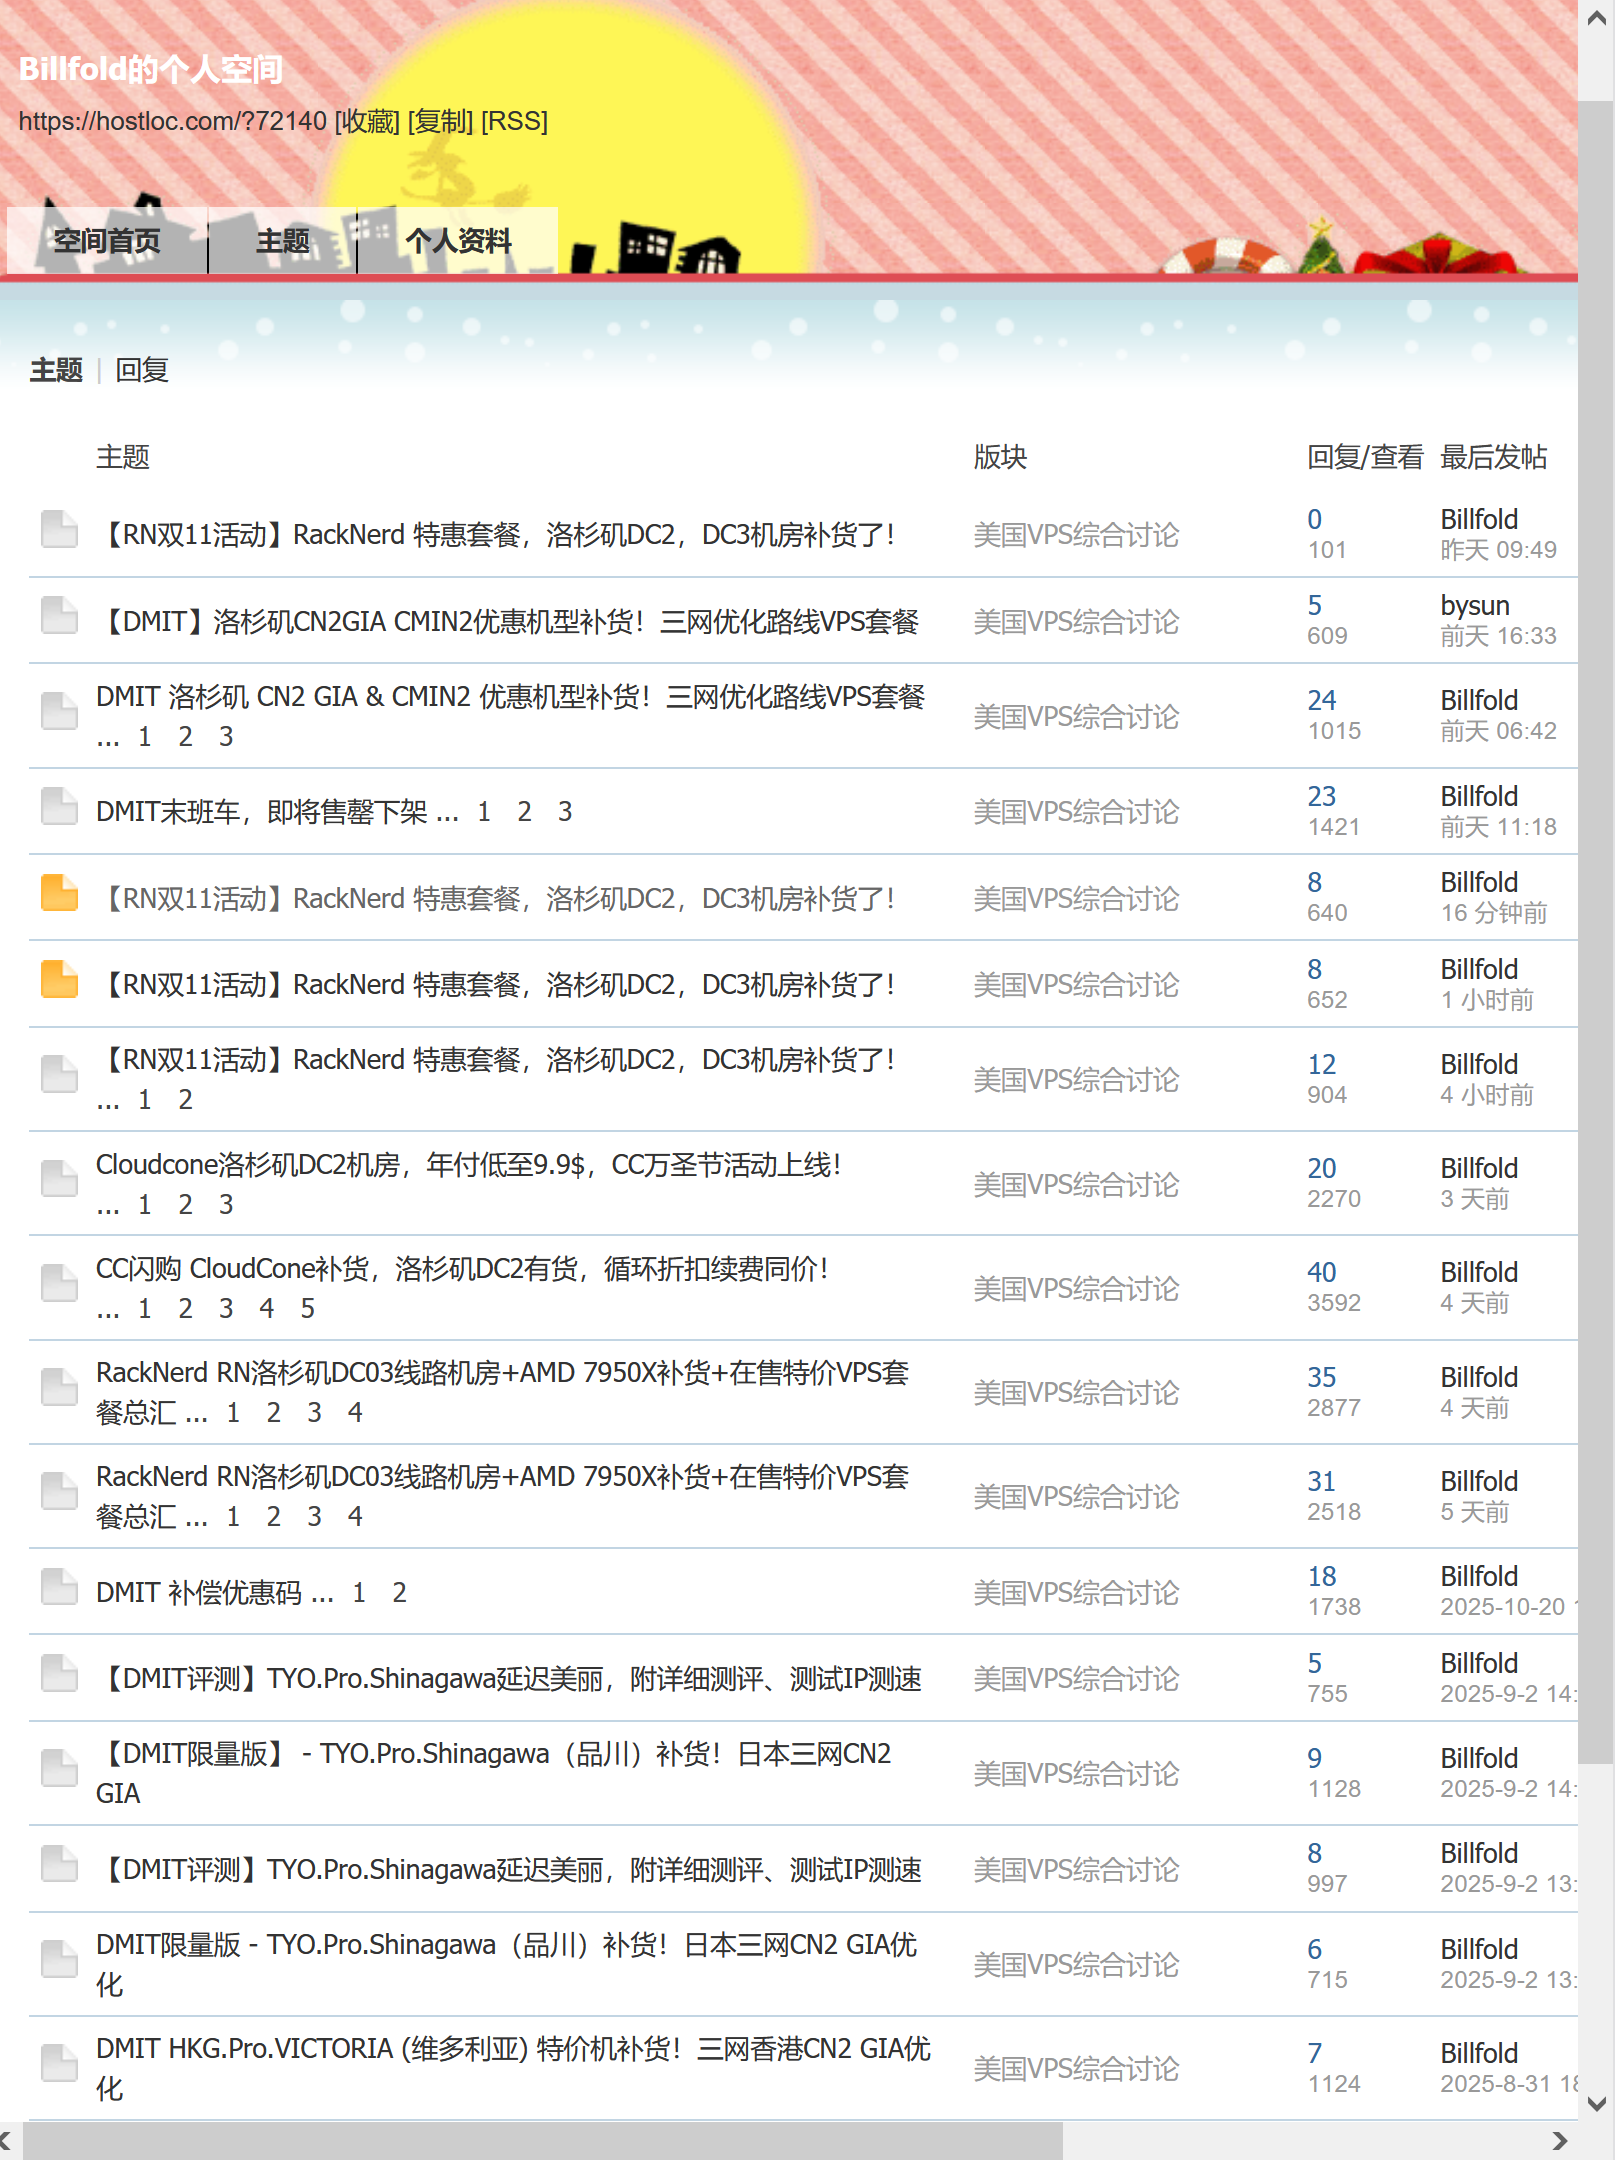Click thread icon of RackNerd post updated 4 小时前
Screen dimensions: 1615x2160
[x=59, y=1074]
